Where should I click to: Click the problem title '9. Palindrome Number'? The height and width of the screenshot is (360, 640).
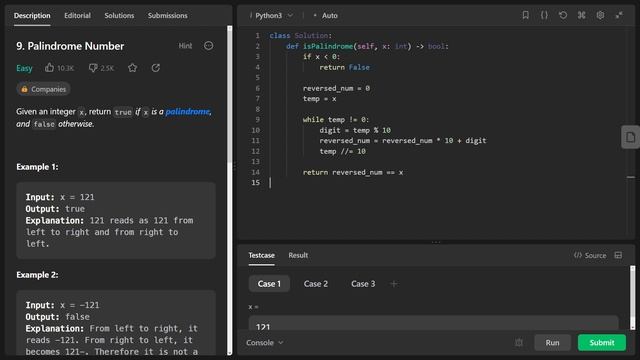tap(70, 46)
